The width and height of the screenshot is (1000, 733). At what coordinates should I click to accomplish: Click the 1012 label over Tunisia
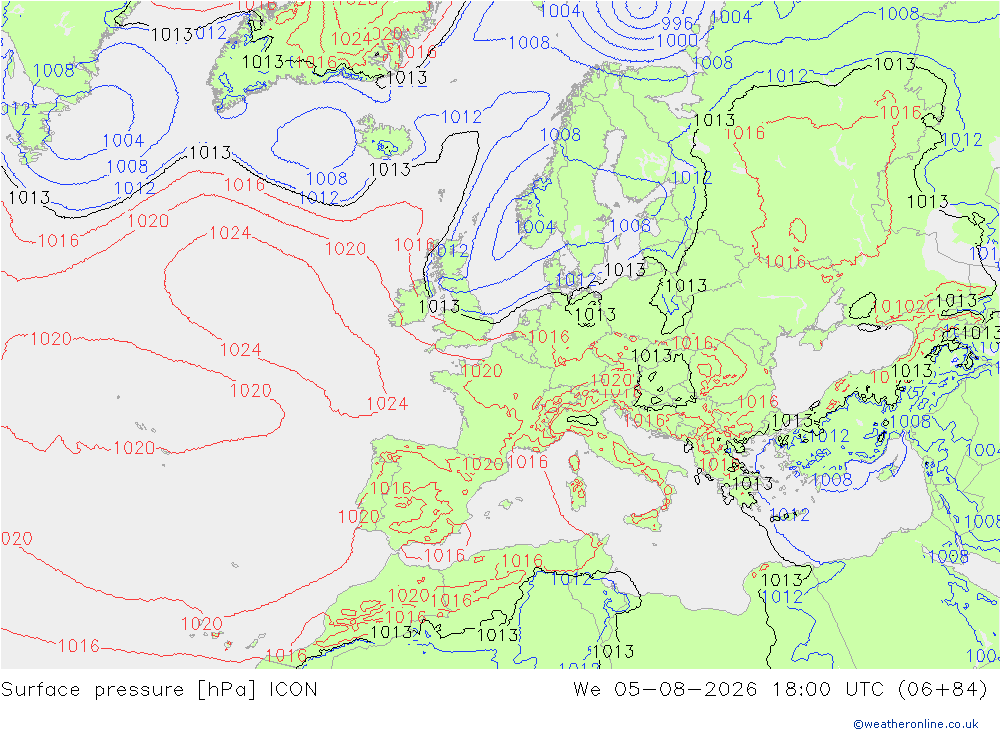571,579
